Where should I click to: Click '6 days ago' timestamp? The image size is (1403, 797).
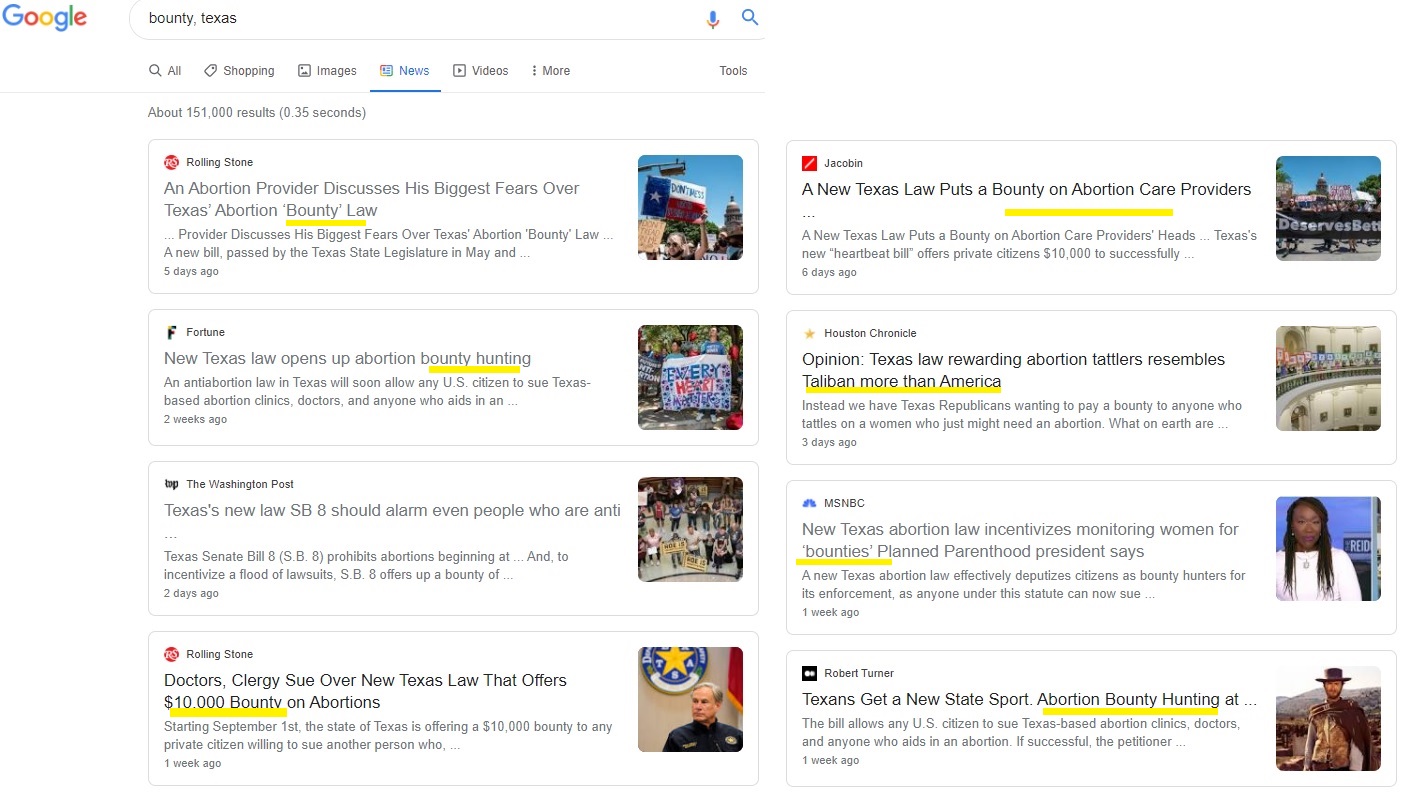829,272
